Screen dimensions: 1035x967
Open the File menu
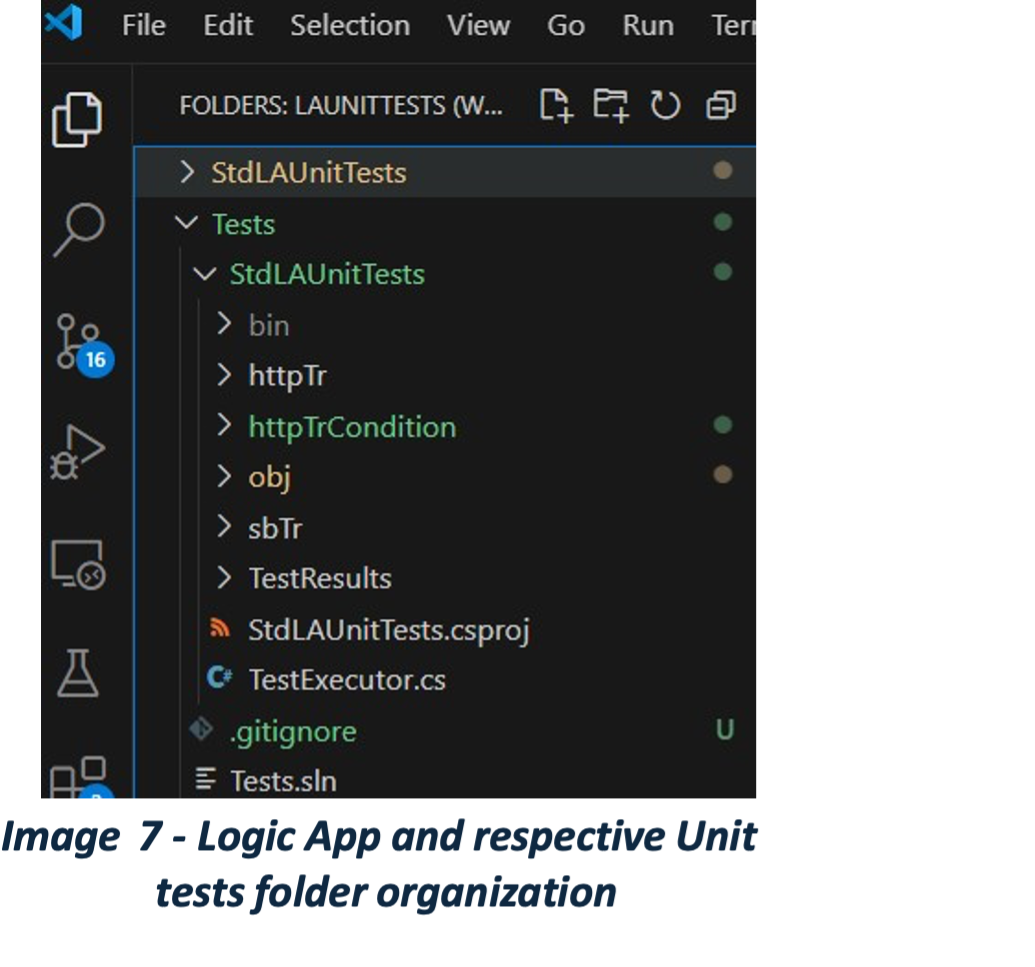[x=143, y=25]
